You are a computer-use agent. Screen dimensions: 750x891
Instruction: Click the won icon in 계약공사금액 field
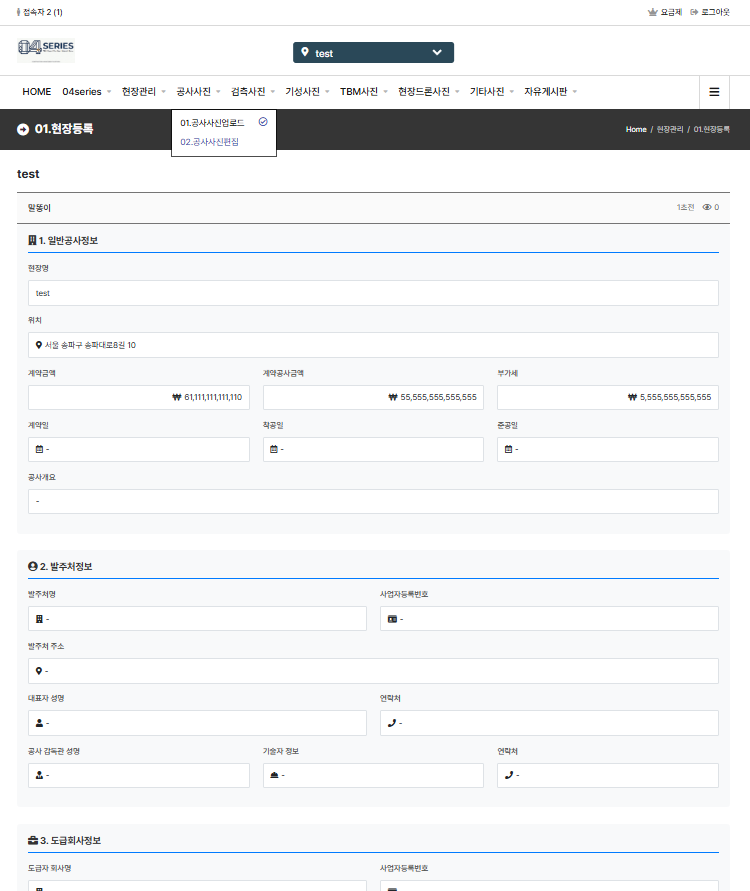[393, 397]
